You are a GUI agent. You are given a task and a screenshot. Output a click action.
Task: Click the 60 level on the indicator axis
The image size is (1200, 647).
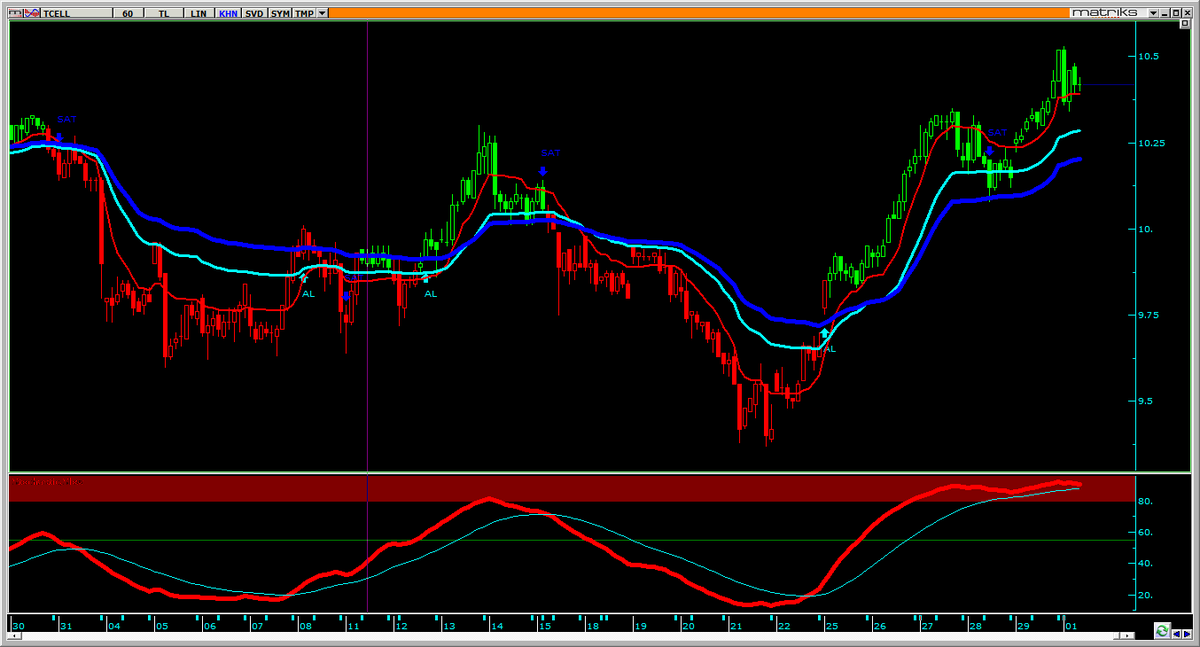pyautogui.click(x=1146, y=532)
